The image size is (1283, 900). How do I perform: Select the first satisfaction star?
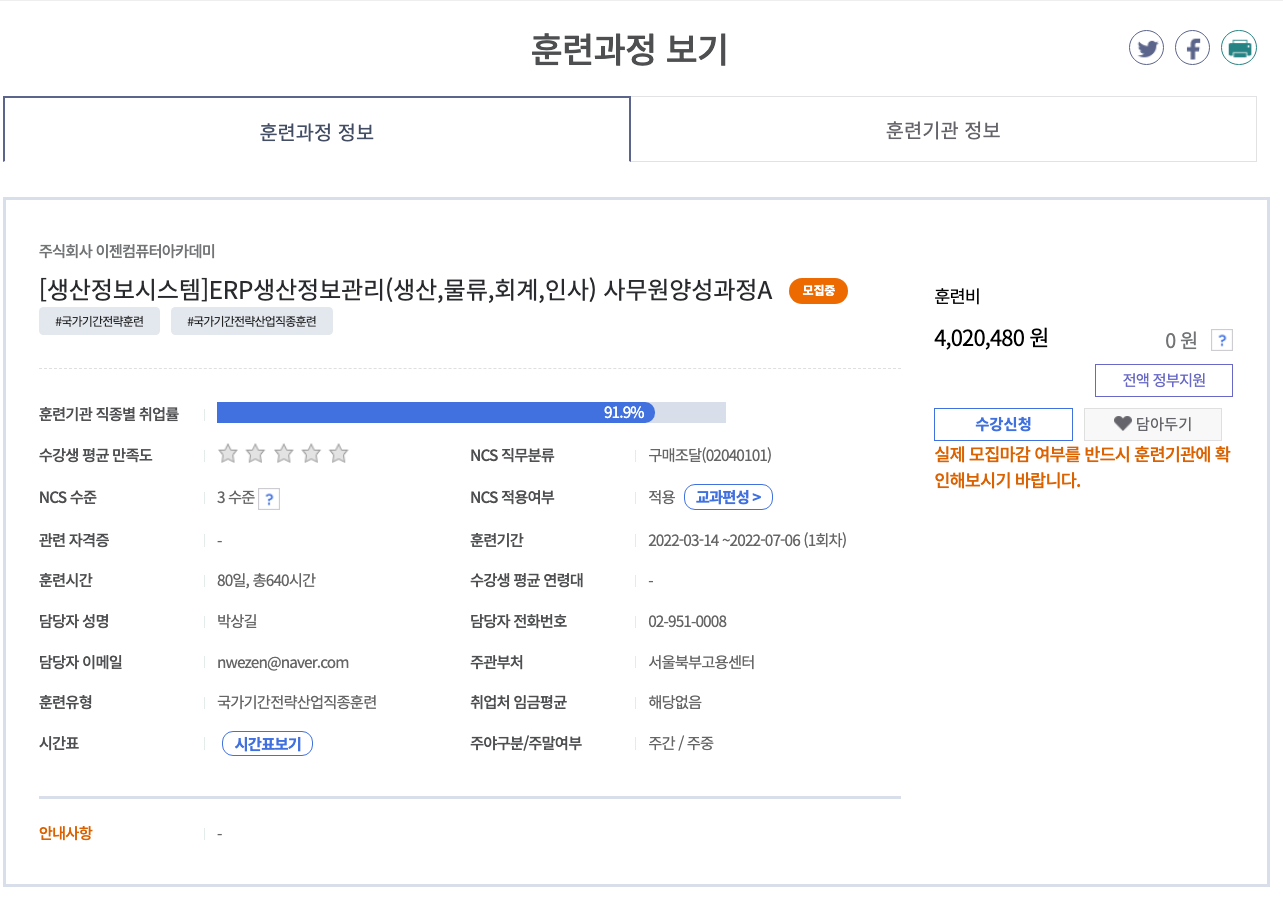228,454
